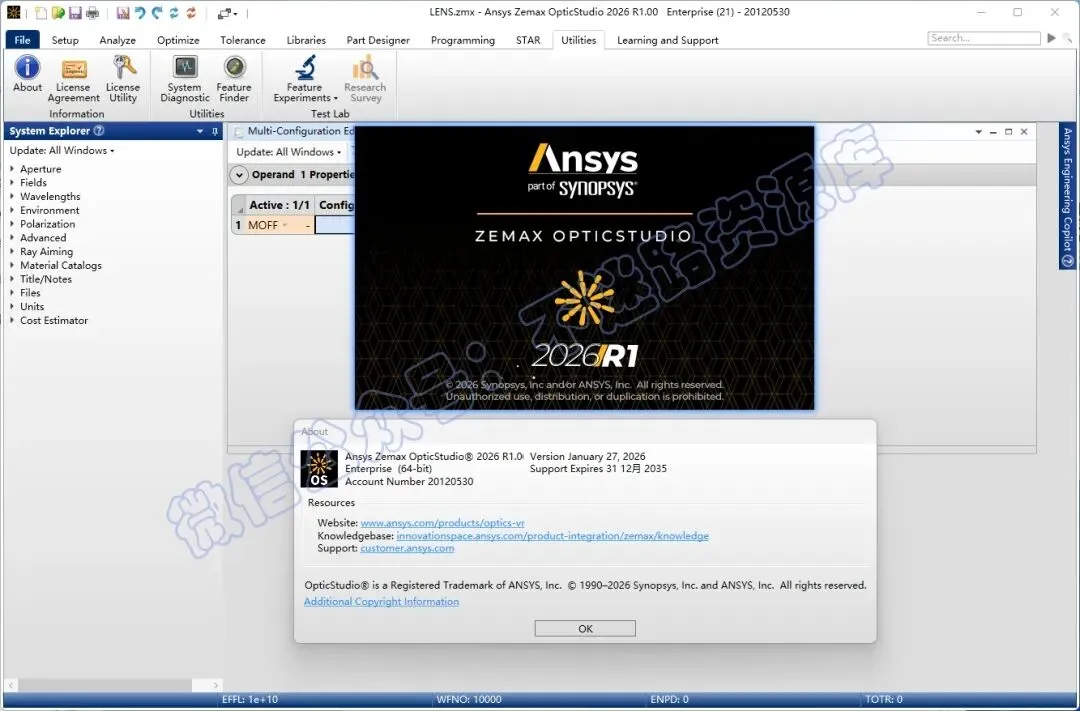The height and width of the screenshot is (711, 1080).
Task: Click the Copilot help question icon
Action: (x=1068, y=260)
